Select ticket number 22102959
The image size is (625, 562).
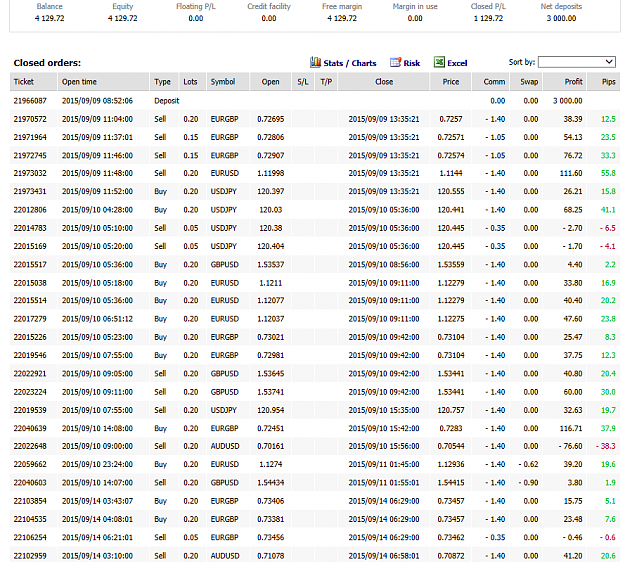[30, 556]
